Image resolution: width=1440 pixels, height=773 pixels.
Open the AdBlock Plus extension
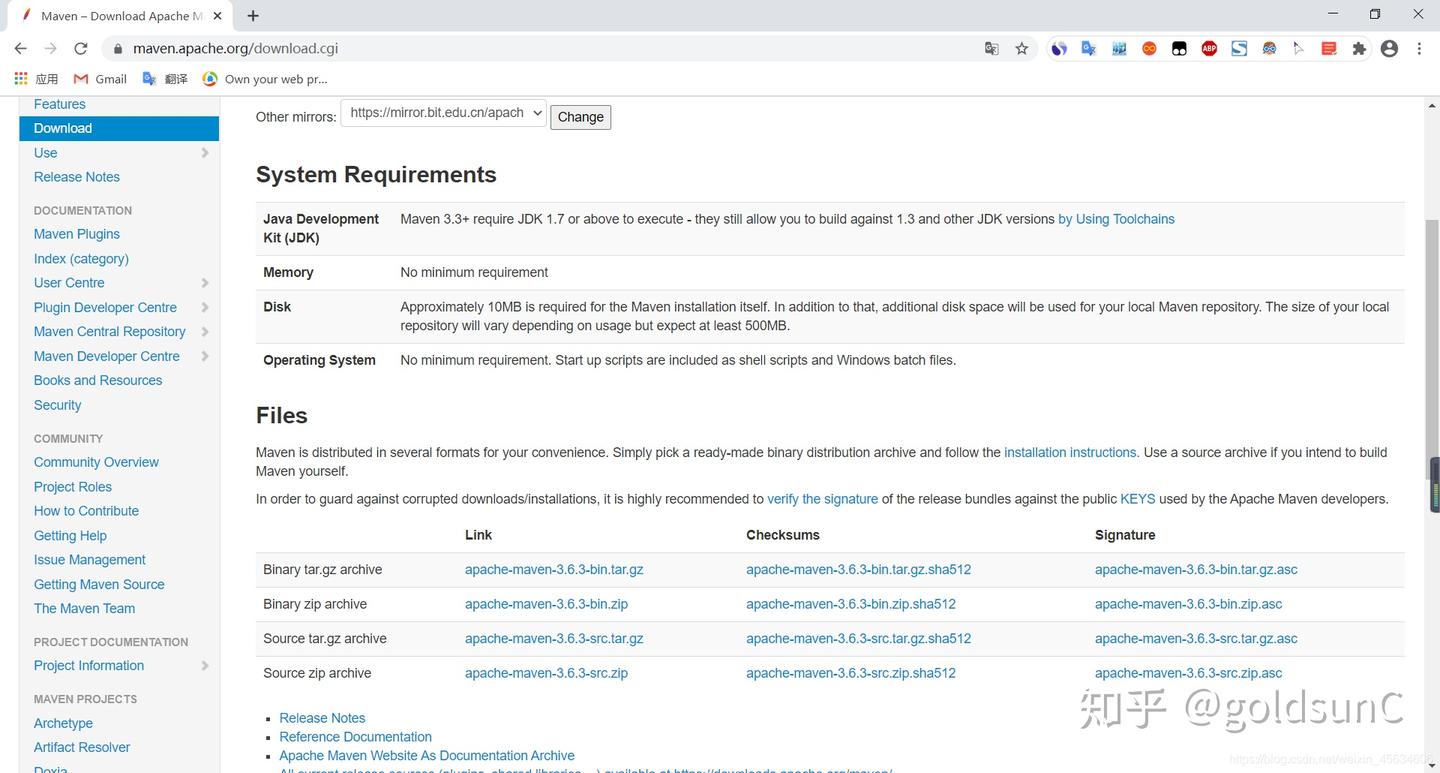pyautogui.click(x=1209, y=48)
